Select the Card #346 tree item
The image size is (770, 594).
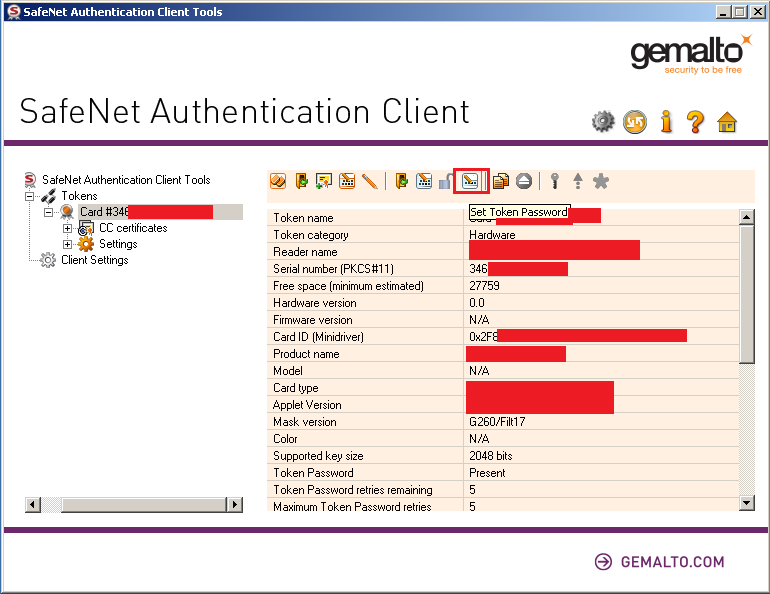click(x=104, y=212)
